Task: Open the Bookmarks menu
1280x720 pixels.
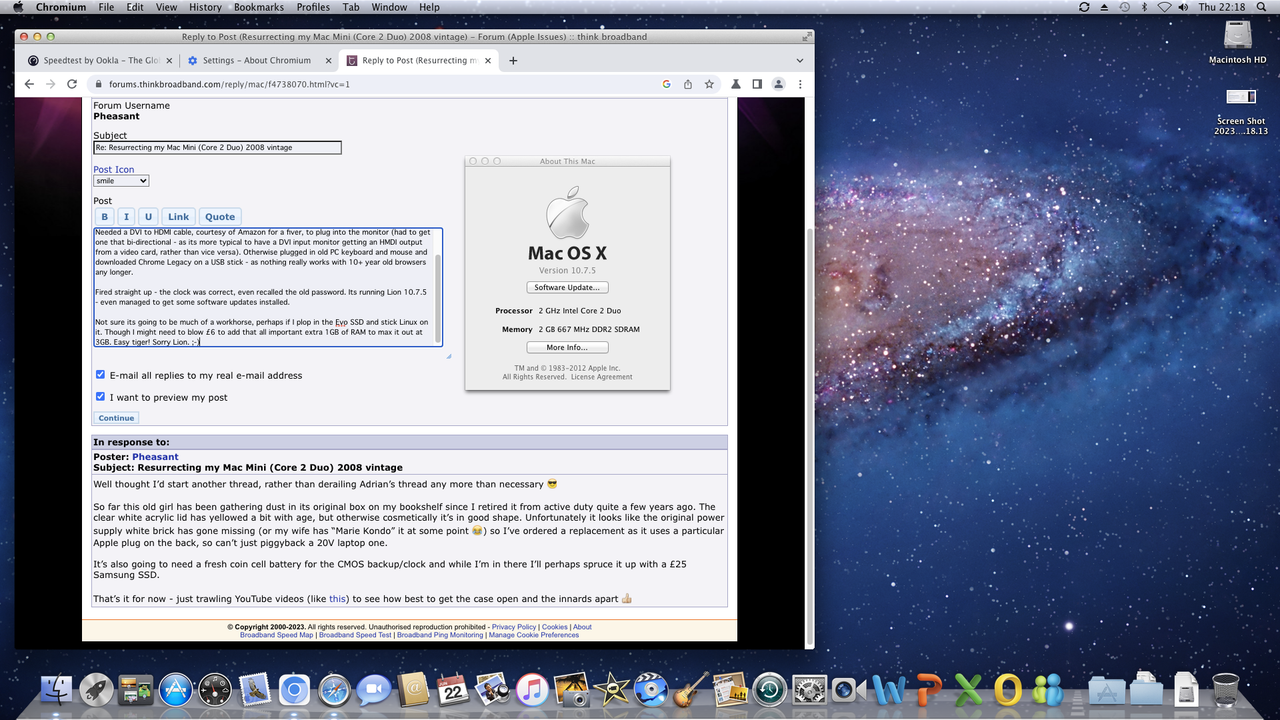Action: coord(259,7)
